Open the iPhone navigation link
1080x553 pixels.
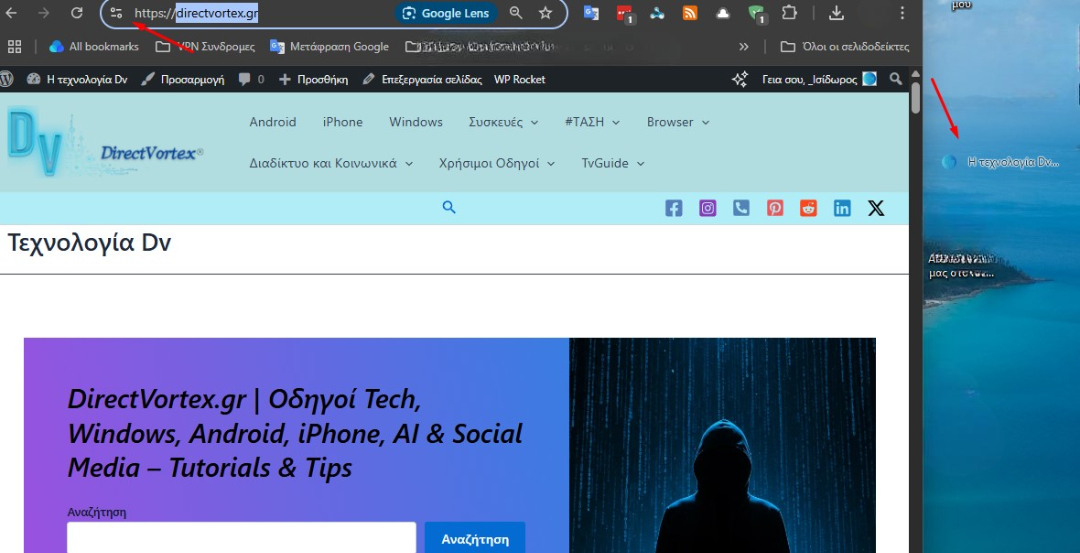(342, 122)
